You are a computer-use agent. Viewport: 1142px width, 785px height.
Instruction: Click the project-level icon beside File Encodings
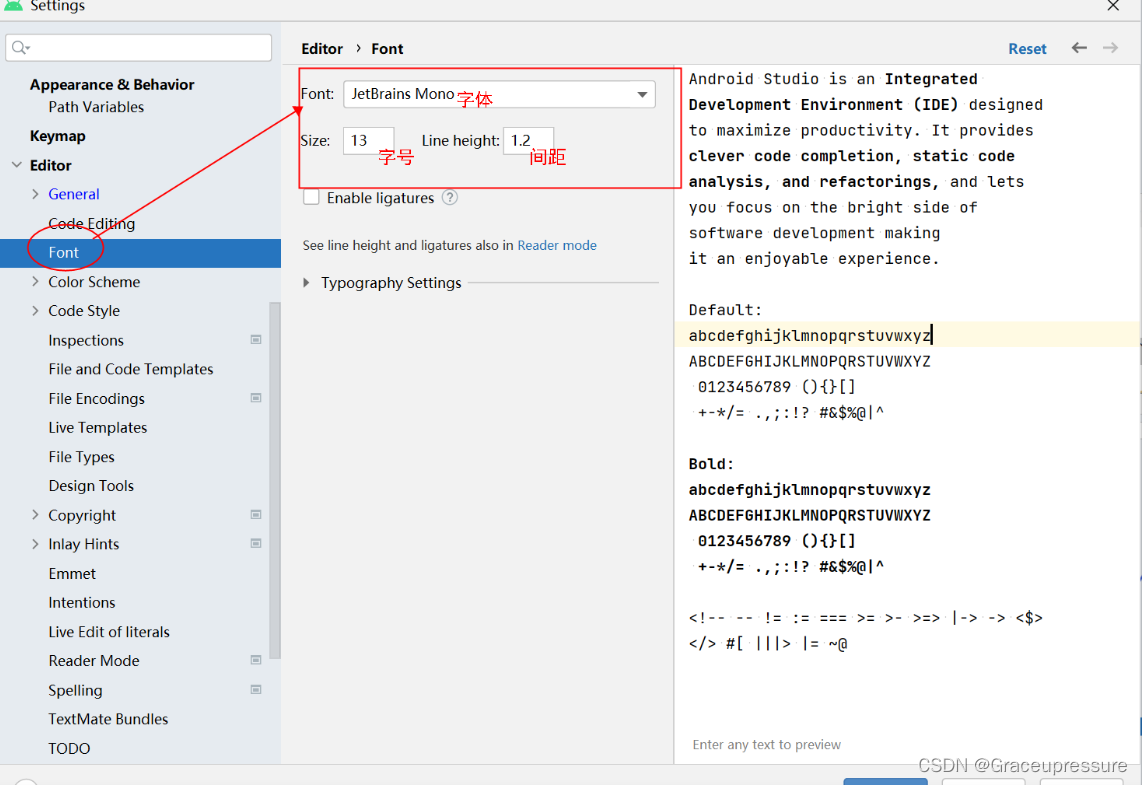tap(256, 398)
